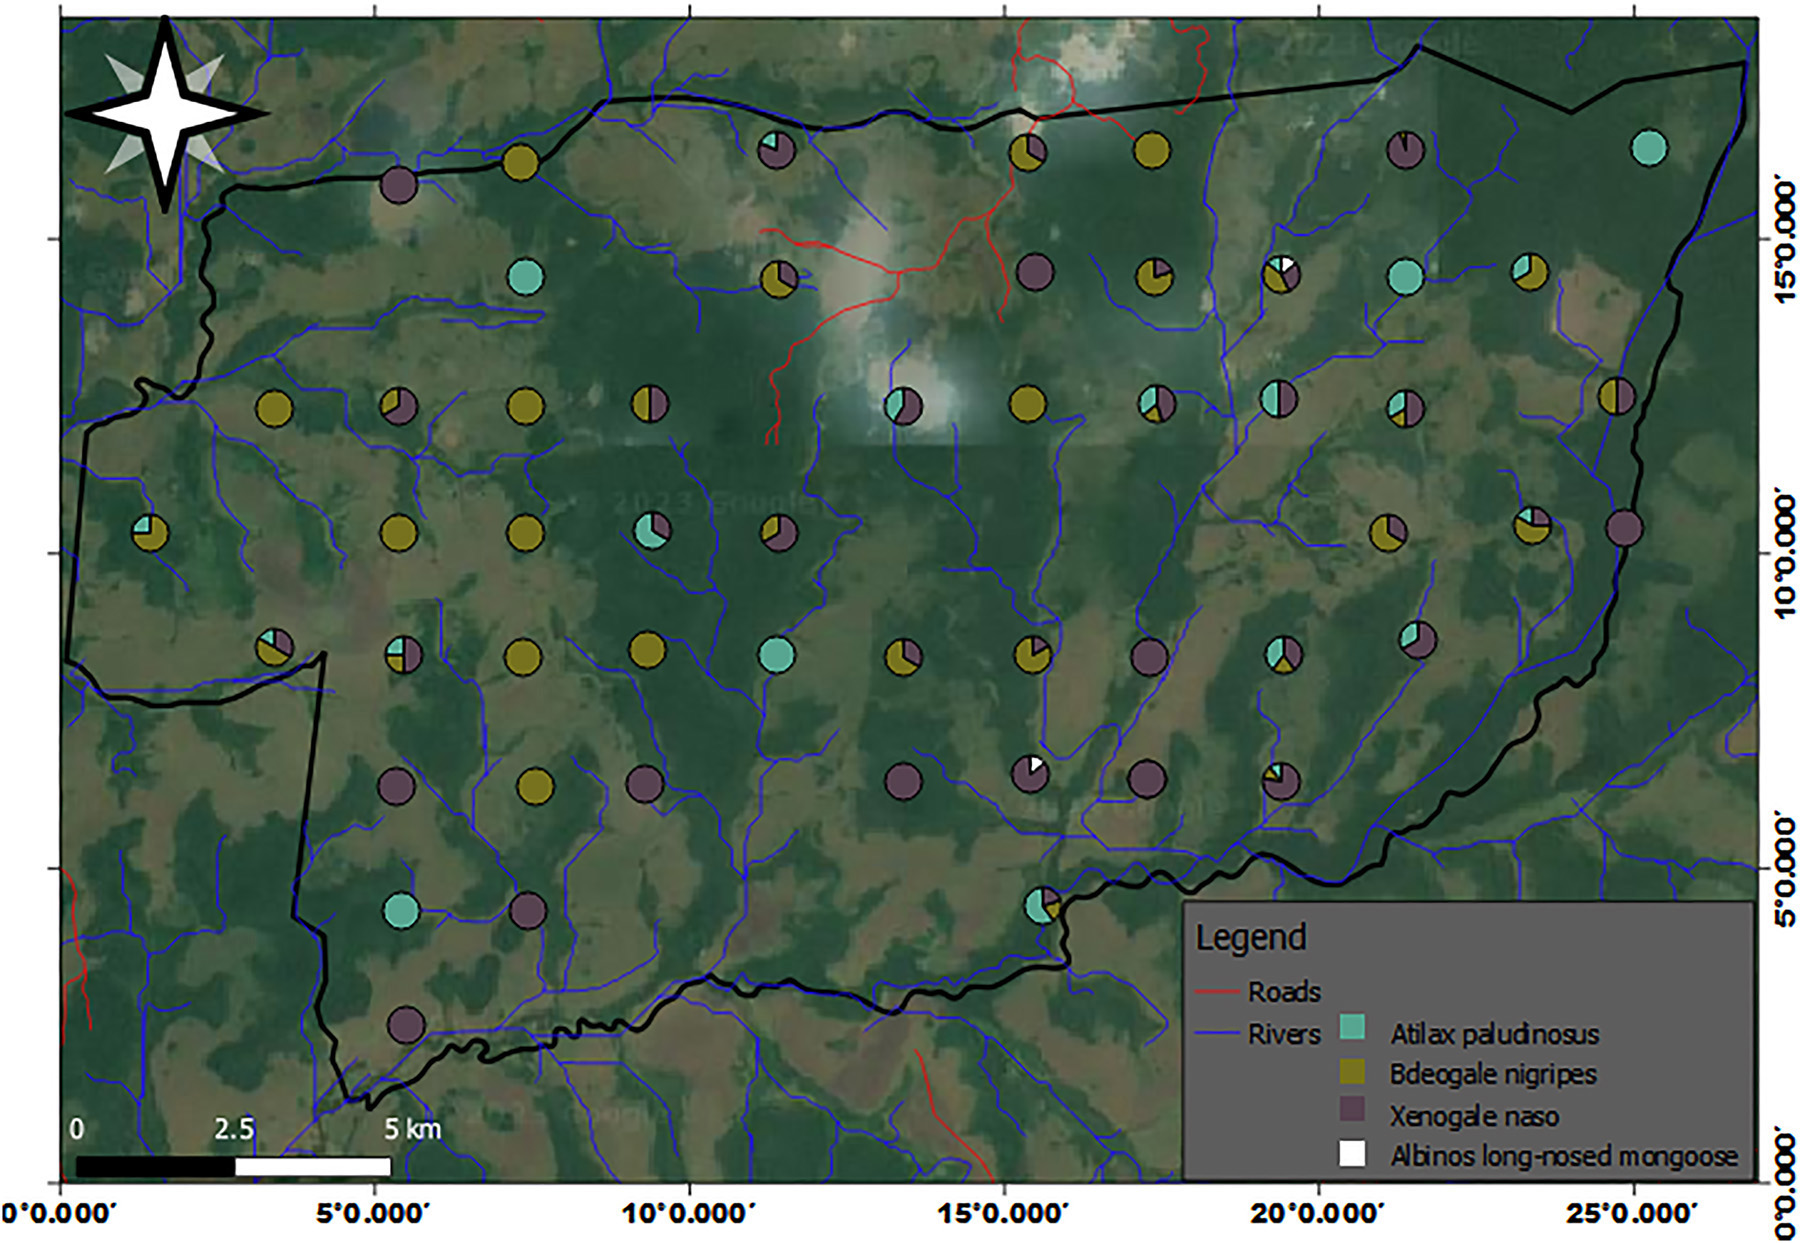Select the red Roads line in legend
1800x1243 pixels.
(1218, 992)
